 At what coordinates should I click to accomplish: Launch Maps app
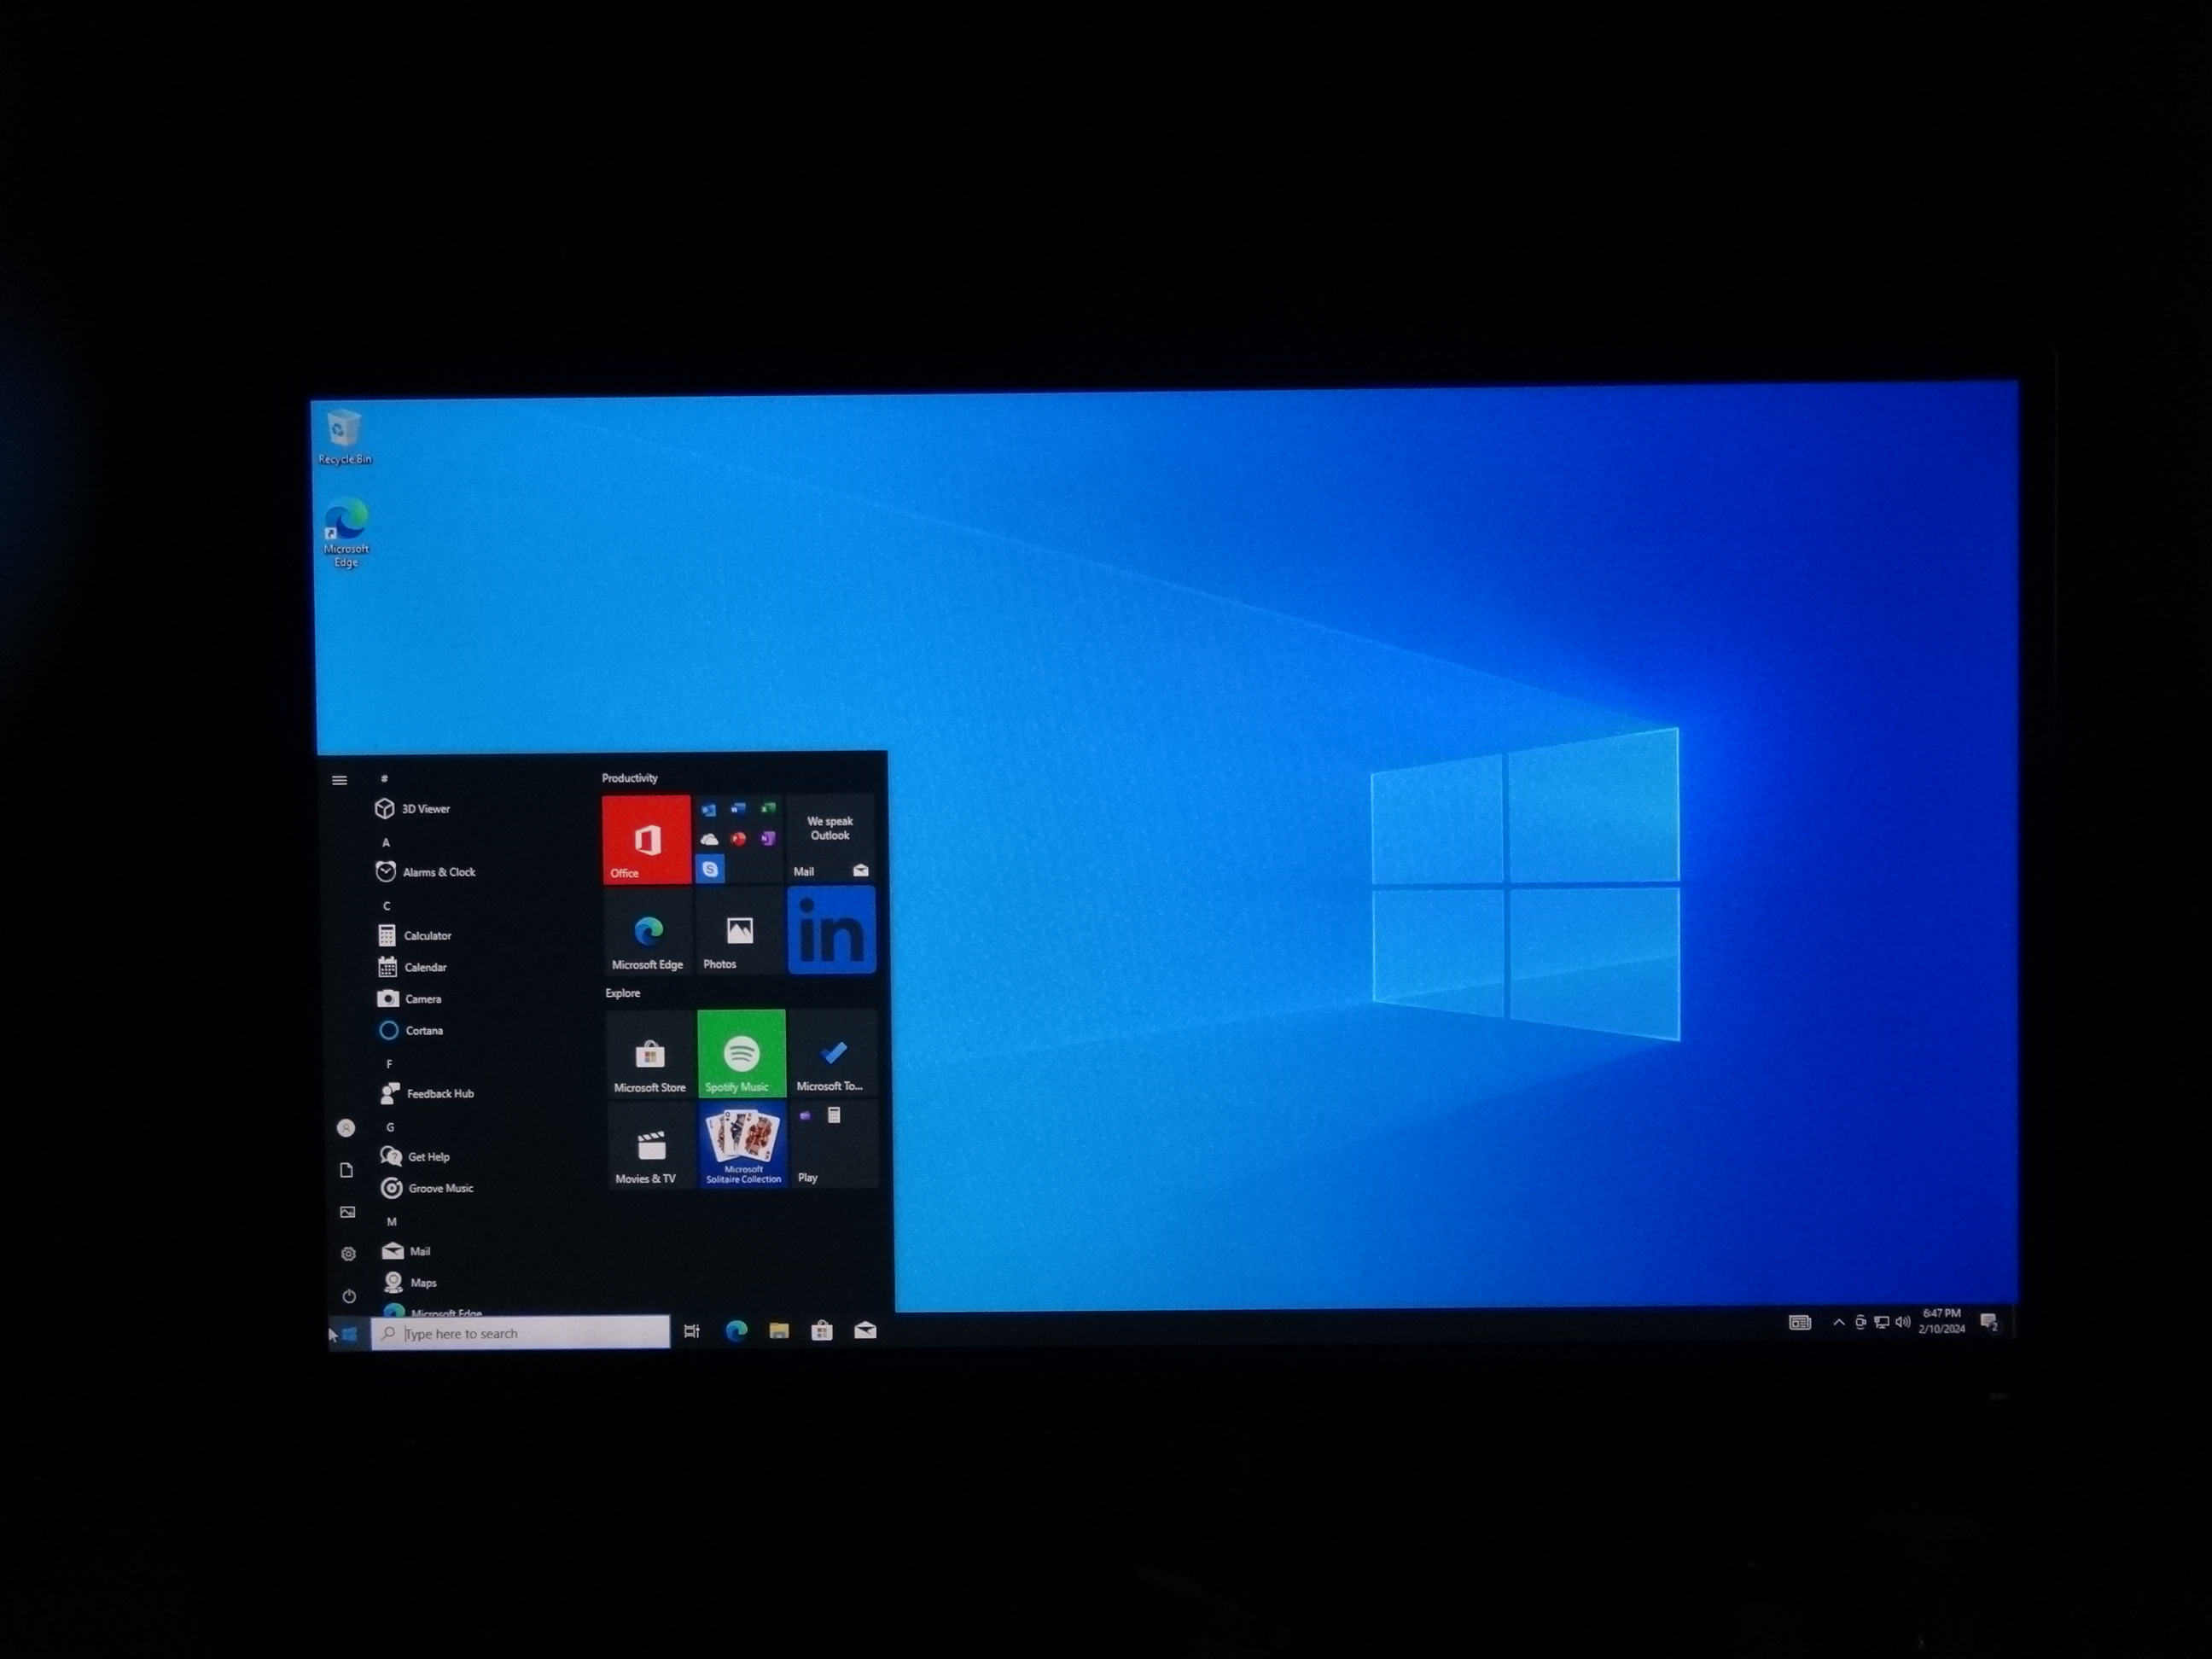[411, 1282]
